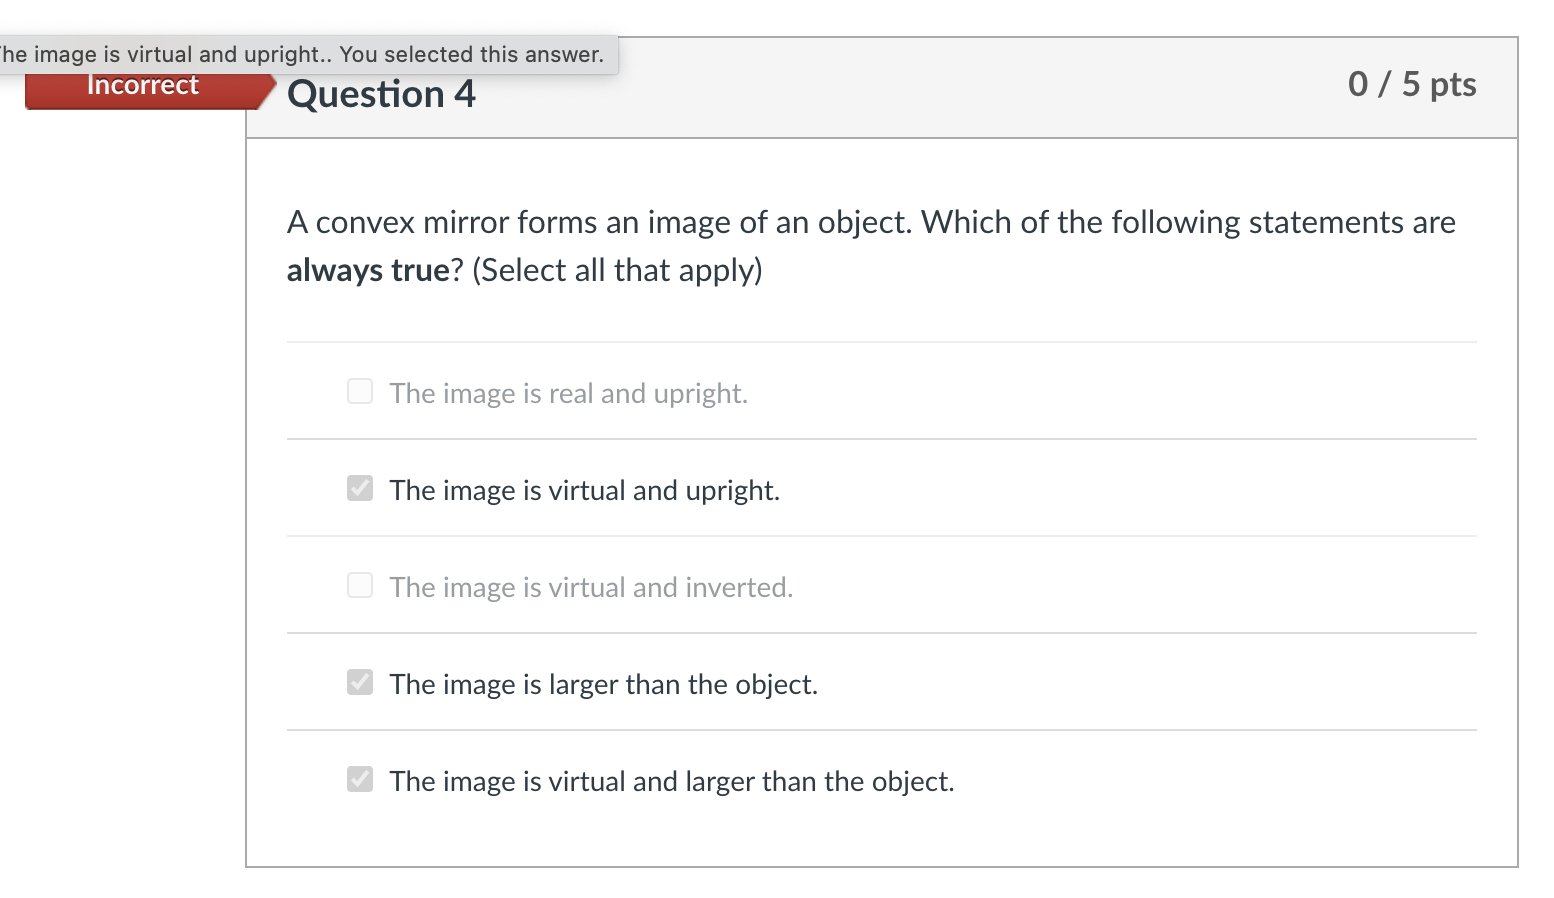Click the '0 / 5 pts' score
The width and height of the screenshot is (1554, 898).
(1411, 84)
